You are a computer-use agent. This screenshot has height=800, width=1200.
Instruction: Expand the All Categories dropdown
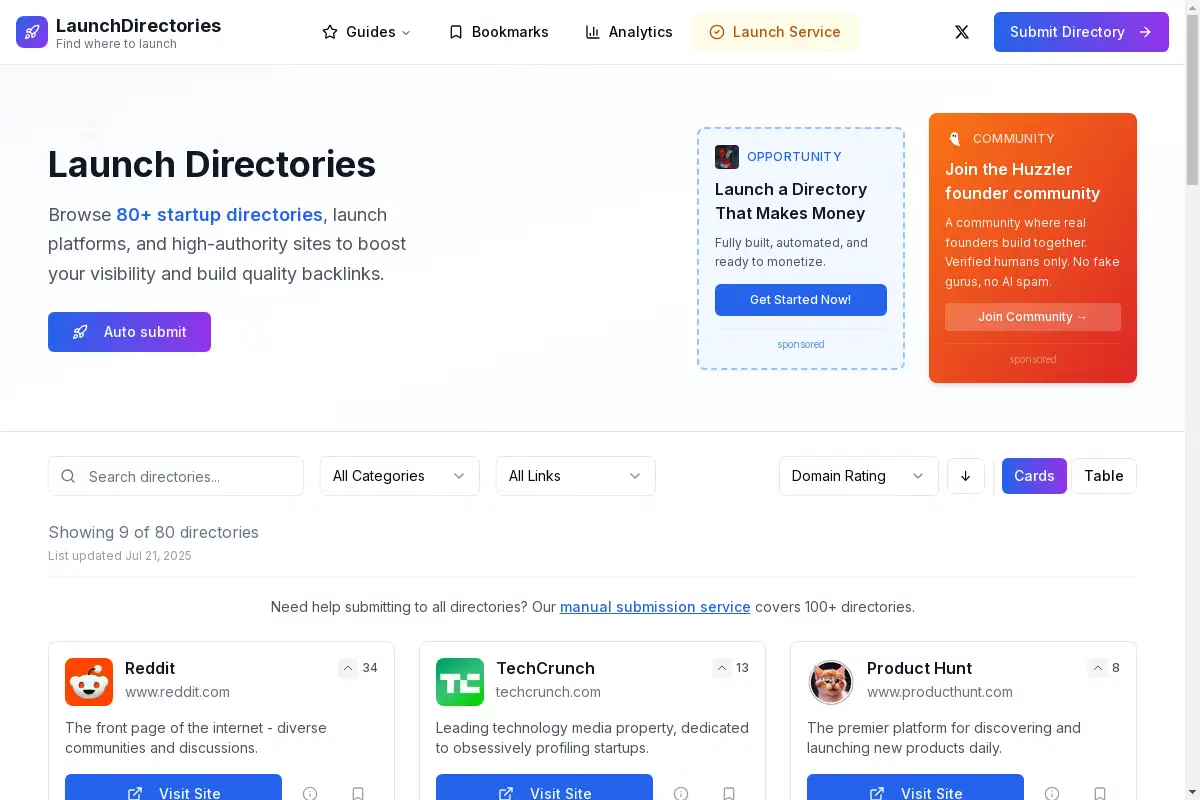click(400, 476)
